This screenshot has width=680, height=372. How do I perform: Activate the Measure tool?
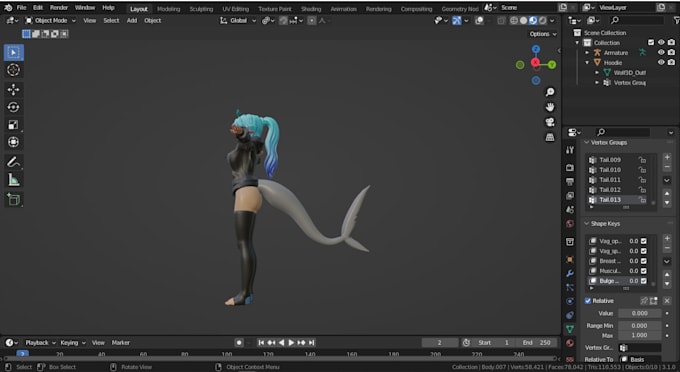(x=14, y=179)
